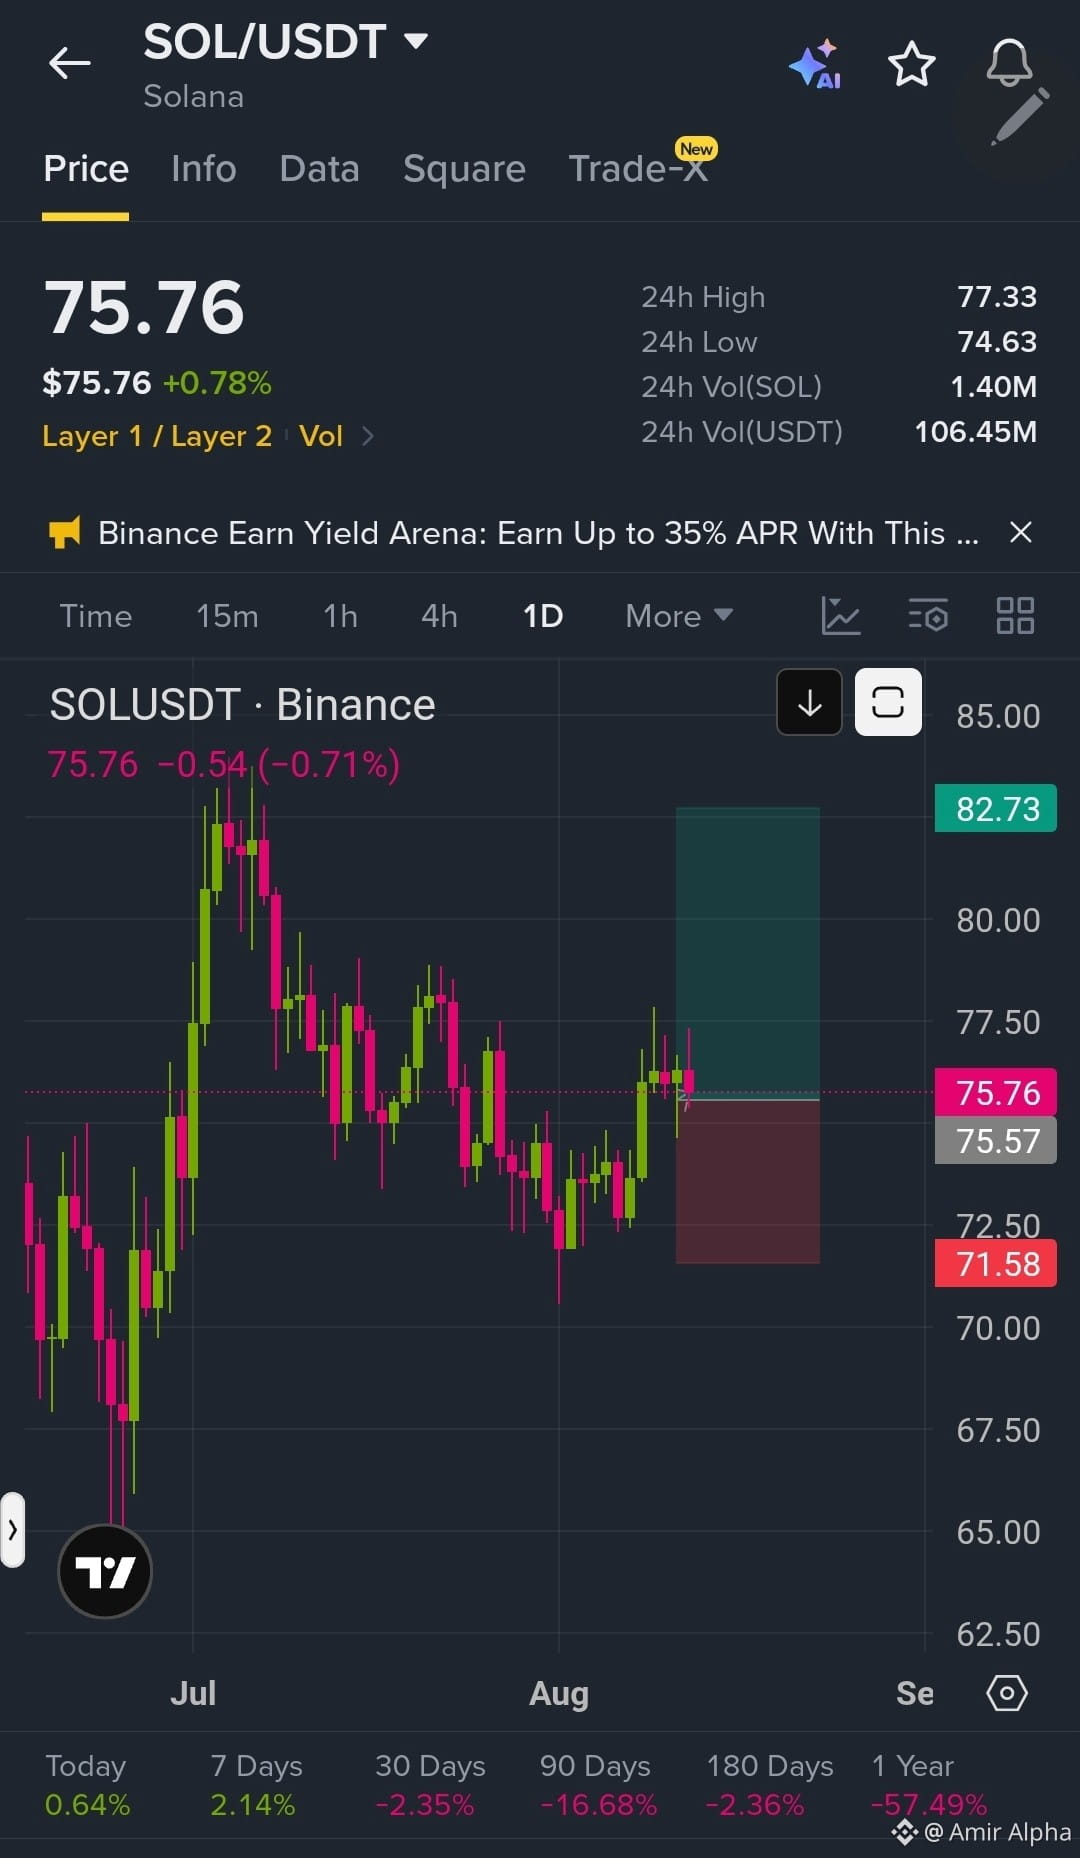Select the gray 75.57 entry price label
1080x1858 pixels.
[996, 1141]
